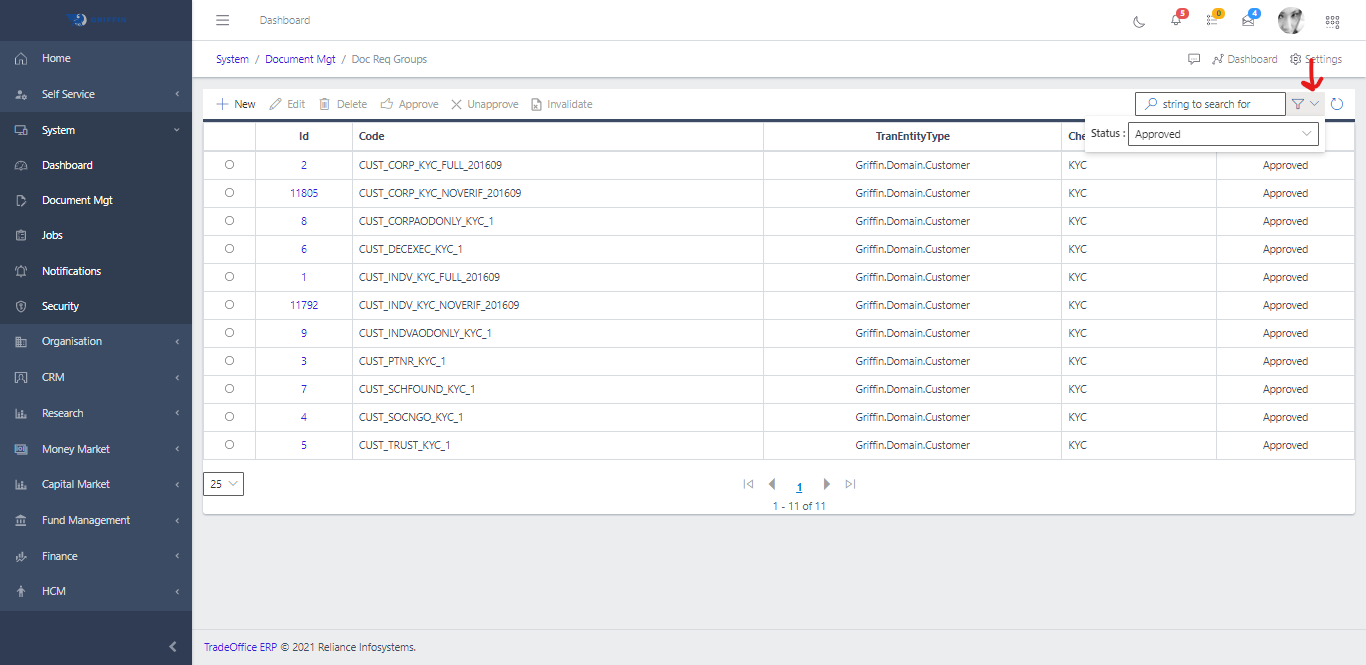
Task: Collapse the sidebar with the hamburger icon
Action: pos(222,20)
